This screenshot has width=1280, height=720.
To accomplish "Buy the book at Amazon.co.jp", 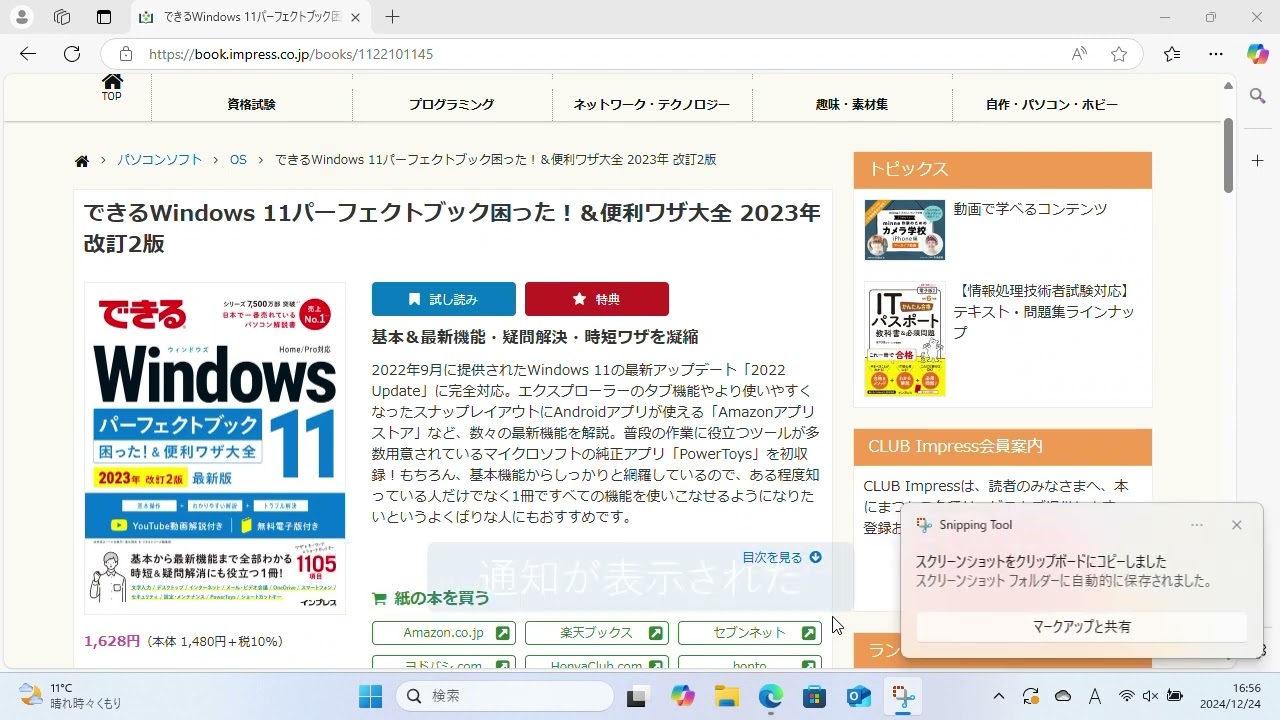I will pyautogui.click(x=444, y=633).
